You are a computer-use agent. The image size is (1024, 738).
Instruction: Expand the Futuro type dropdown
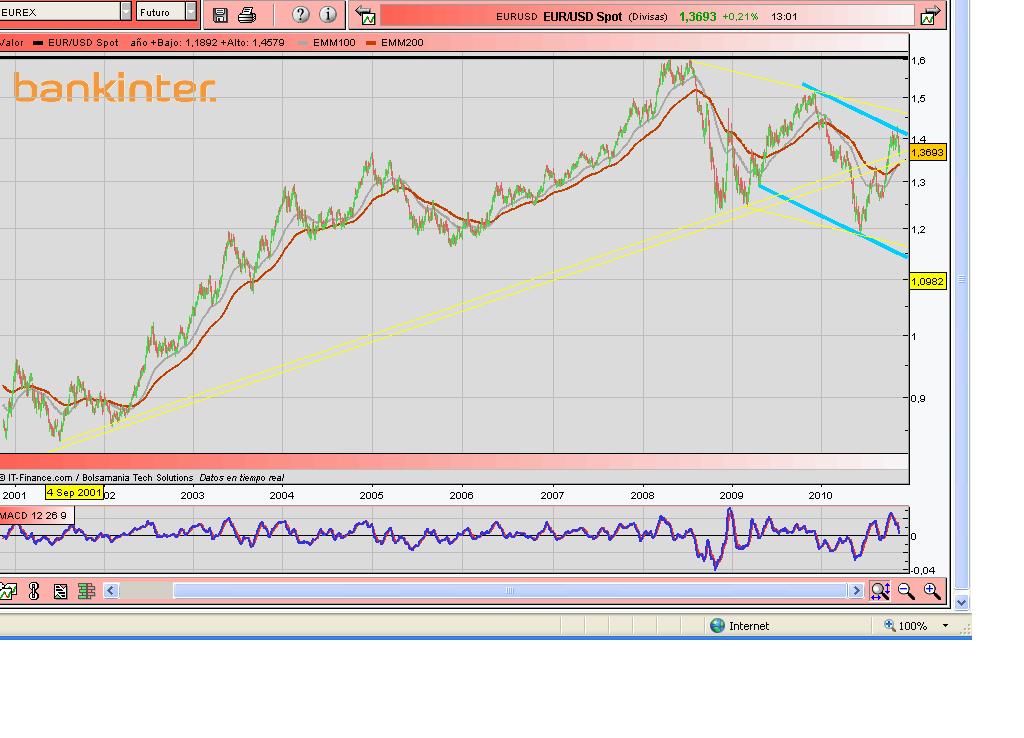pos(190,12)
